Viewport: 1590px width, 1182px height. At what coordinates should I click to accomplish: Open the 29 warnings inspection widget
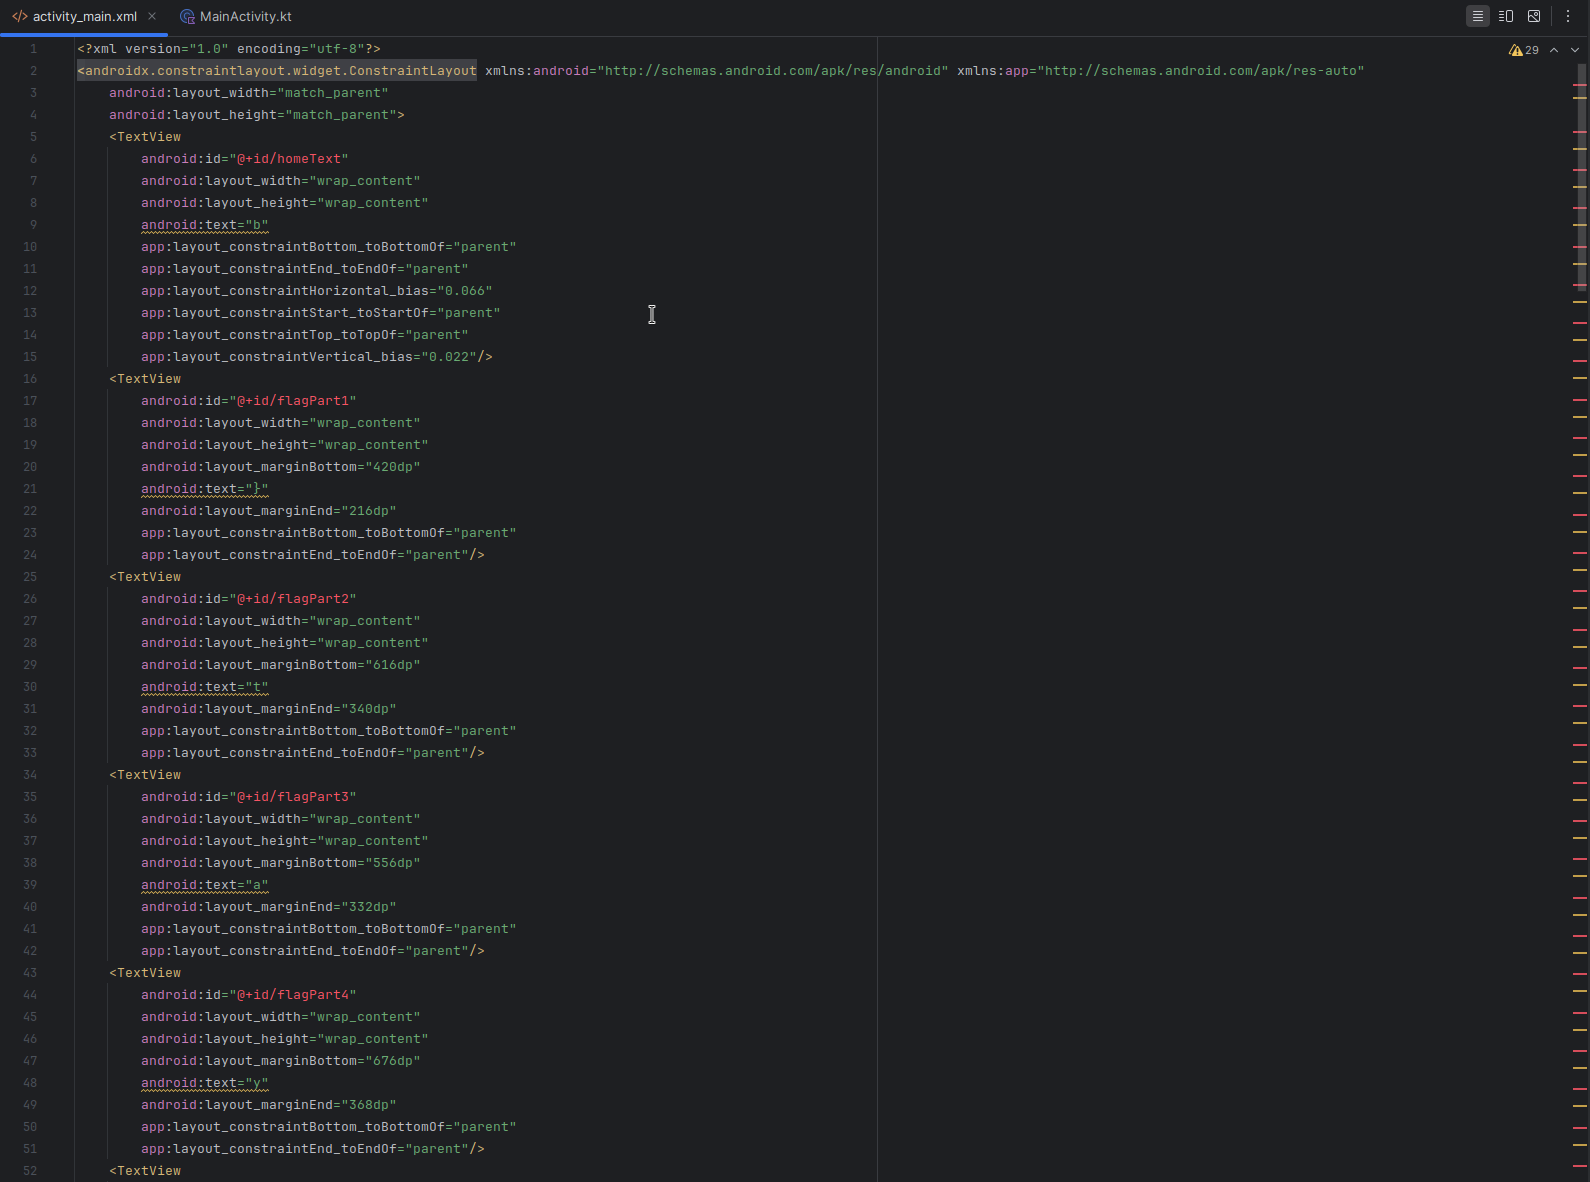(1524, 50)
